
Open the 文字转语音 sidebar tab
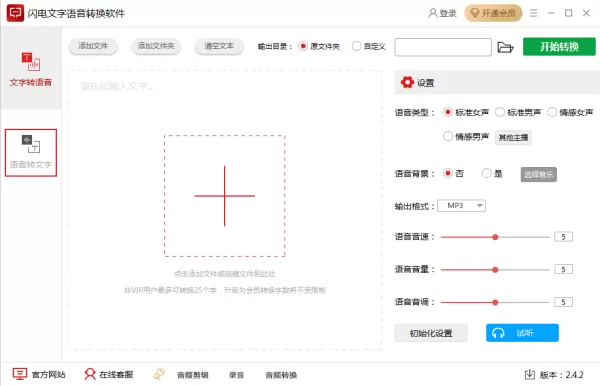(x=31, y=69)
